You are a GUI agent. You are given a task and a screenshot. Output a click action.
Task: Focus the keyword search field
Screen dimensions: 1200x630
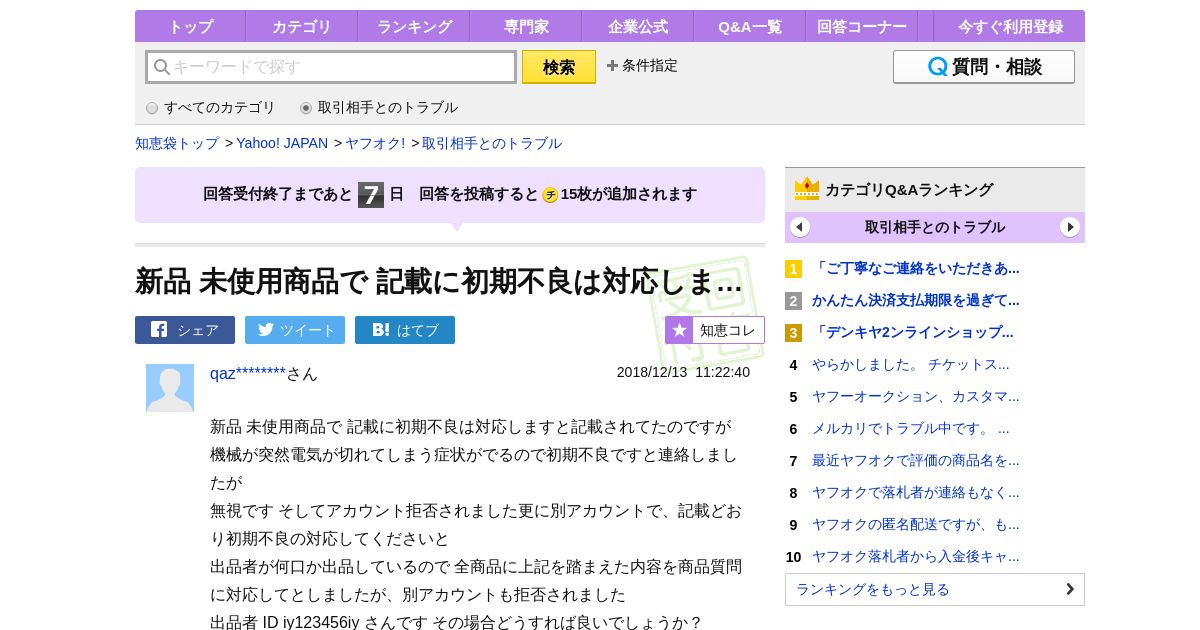point(331,67)
